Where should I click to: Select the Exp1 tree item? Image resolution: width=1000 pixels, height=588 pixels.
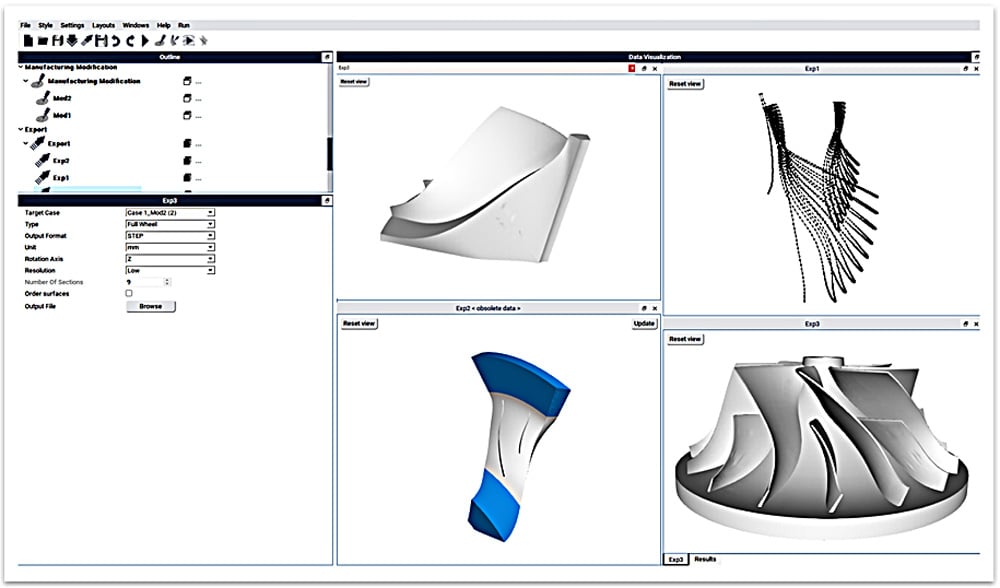click(x=61, y=178)
